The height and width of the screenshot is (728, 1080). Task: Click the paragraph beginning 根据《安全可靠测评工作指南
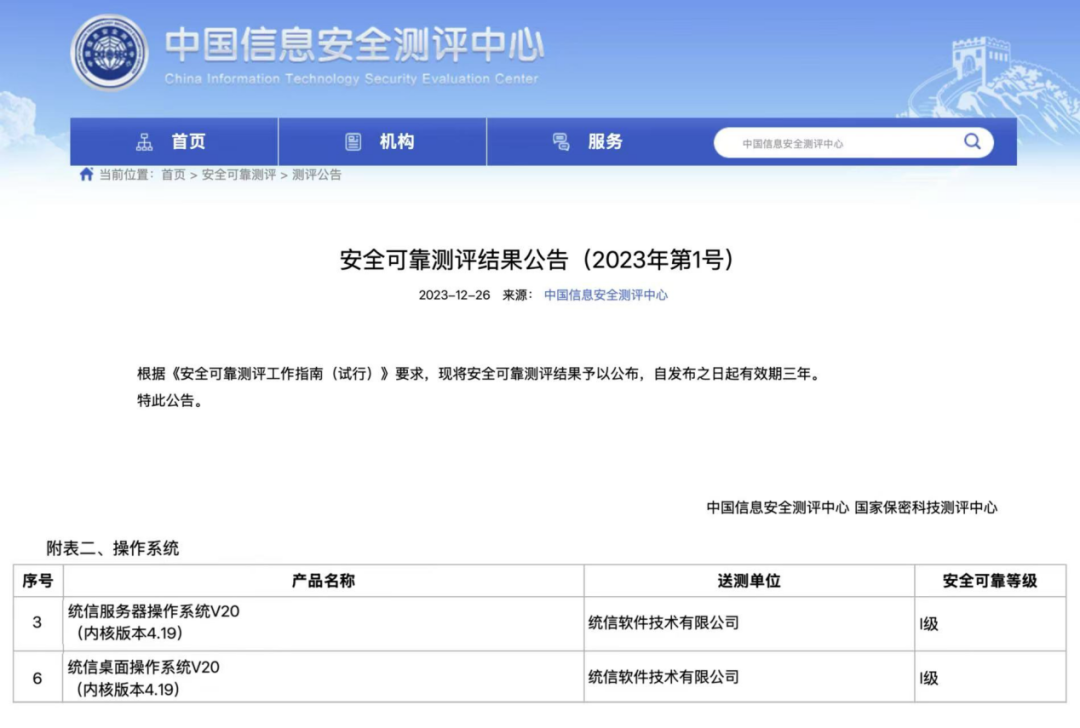[x=480, y=374]
